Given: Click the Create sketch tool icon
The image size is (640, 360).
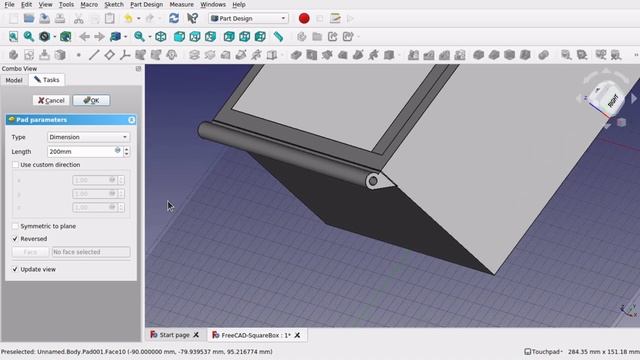Looking at the screenshot, I should tap(29, 55).
